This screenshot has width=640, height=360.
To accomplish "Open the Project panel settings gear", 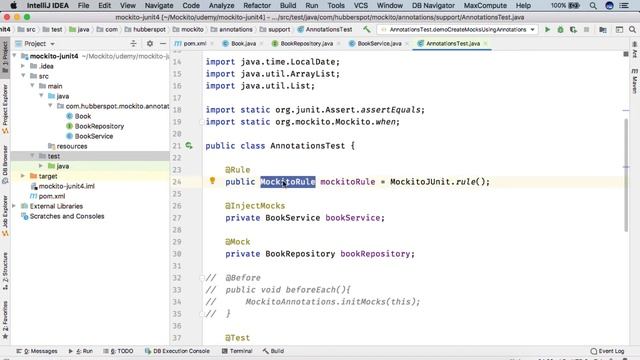I will 150,43.
